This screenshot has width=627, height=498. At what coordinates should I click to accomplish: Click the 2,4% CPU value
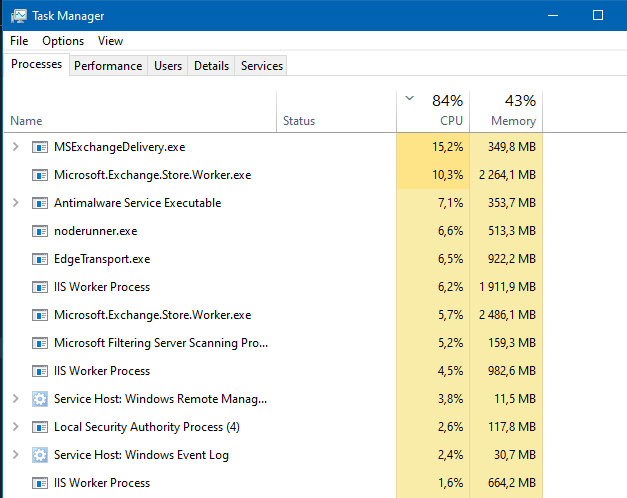(450, 455)
